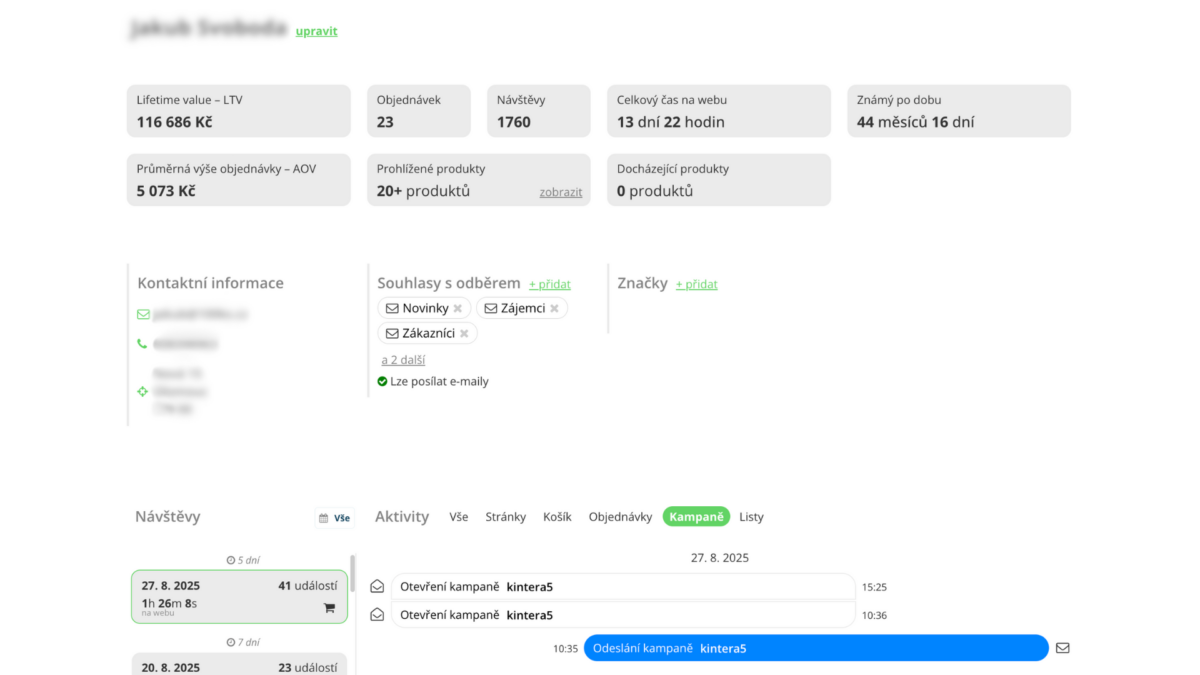Click the email envelope icon in contact info
Screen dimensions: 1200x675
click(x=143, y=314)
